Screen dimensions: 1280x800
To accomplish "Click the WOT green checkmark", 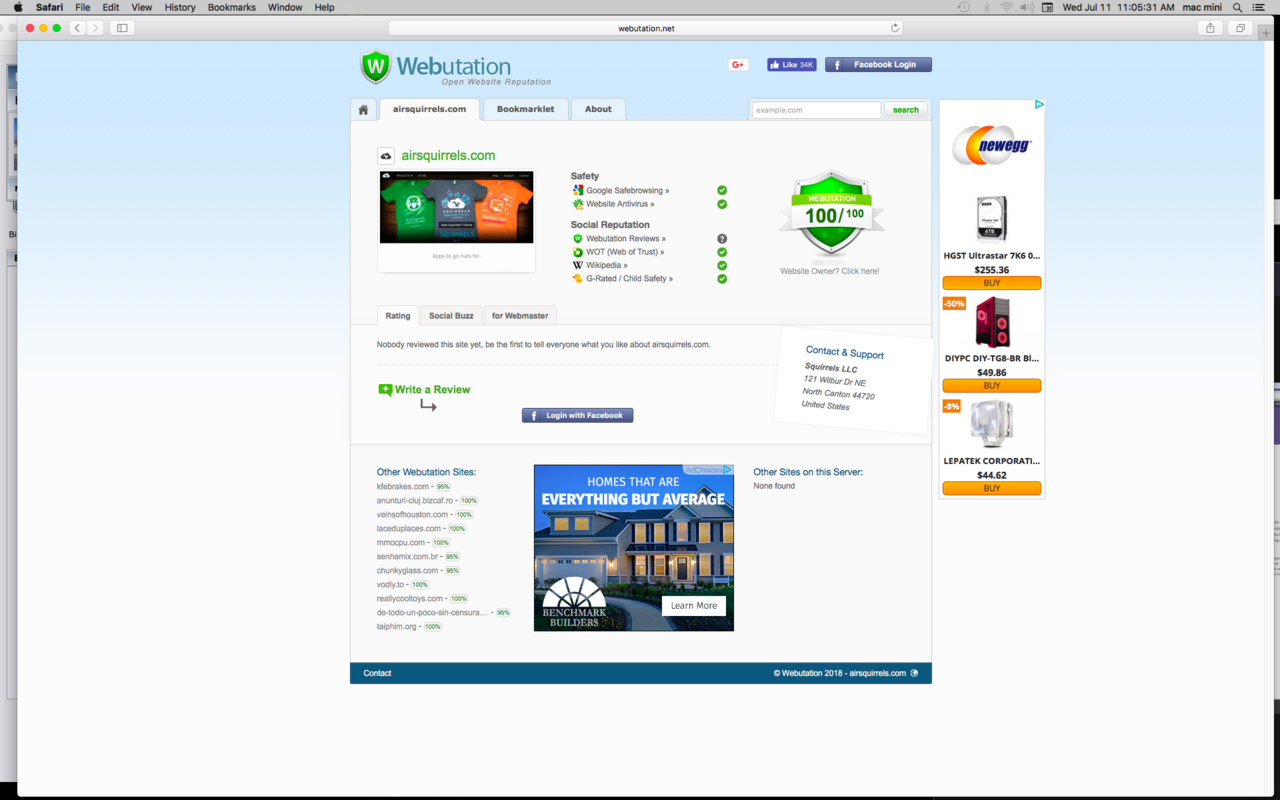I will pyautogui.click(x=722, y=252).
